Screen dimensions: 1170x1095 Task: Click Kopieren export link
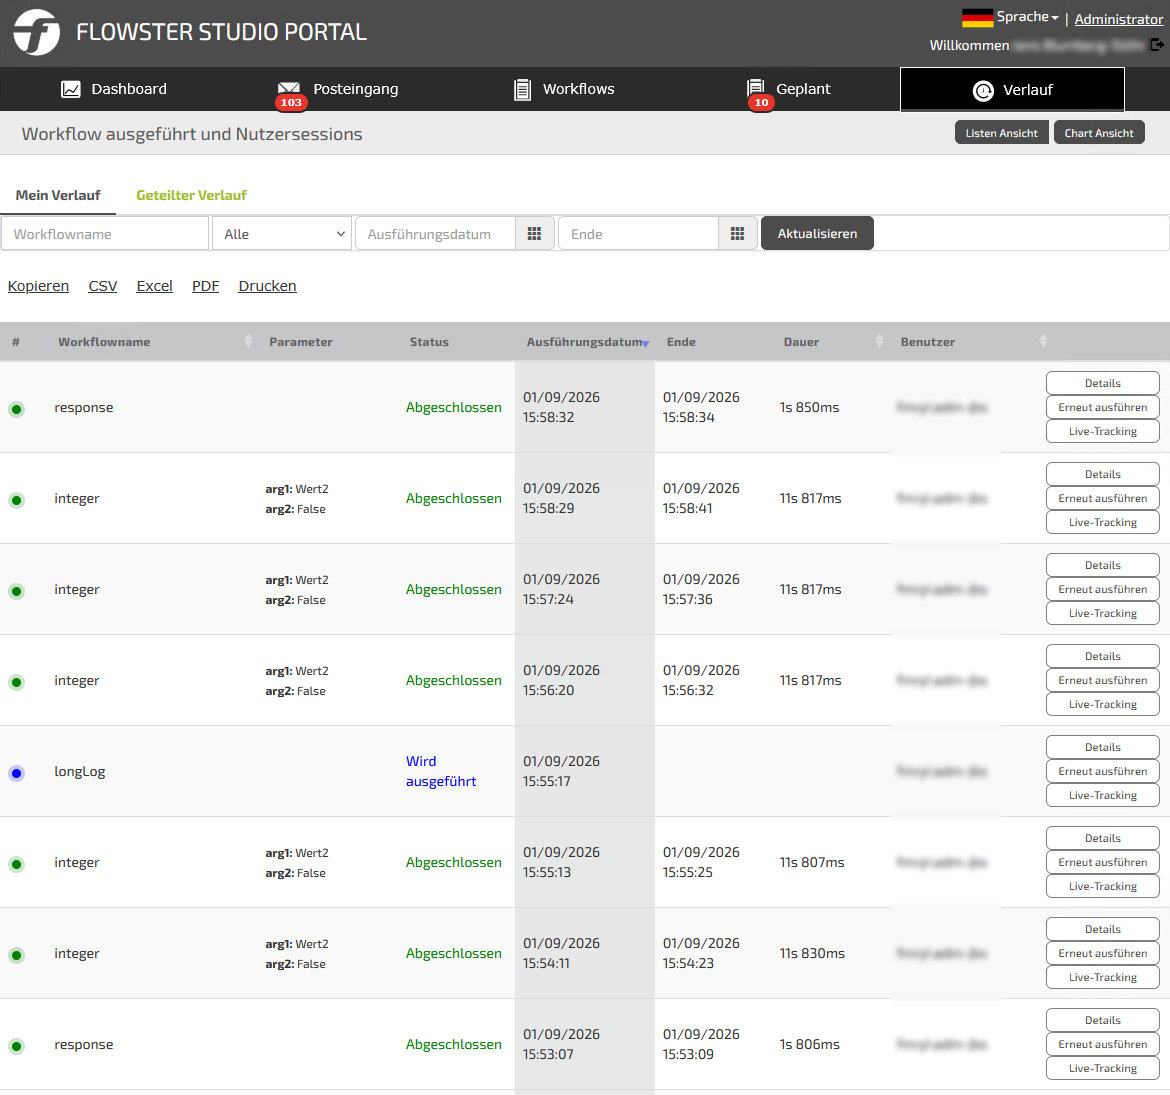pos(38,286)
